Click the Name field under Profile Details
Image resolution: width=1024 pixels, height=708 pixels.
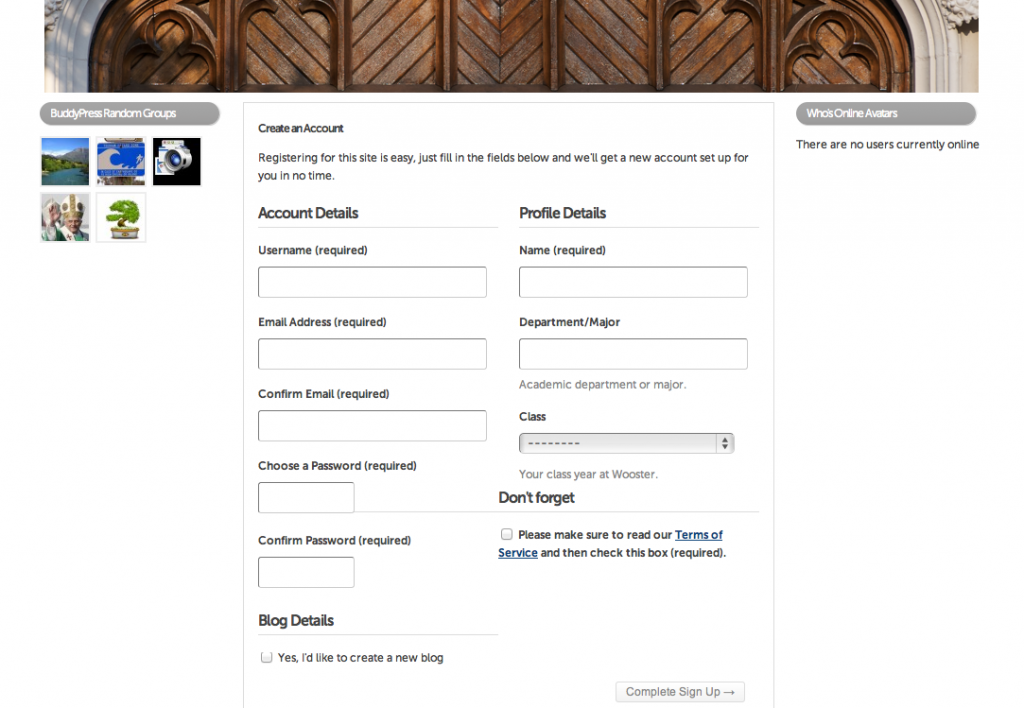633,282
